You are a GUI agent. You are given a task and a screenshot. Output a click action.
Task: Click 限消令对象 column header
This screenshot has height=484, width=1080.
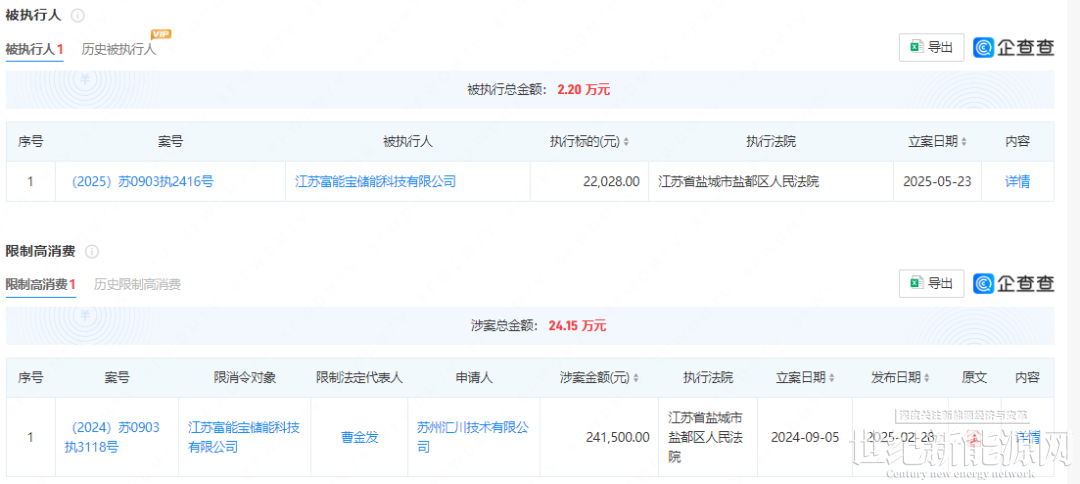(245, 378)
